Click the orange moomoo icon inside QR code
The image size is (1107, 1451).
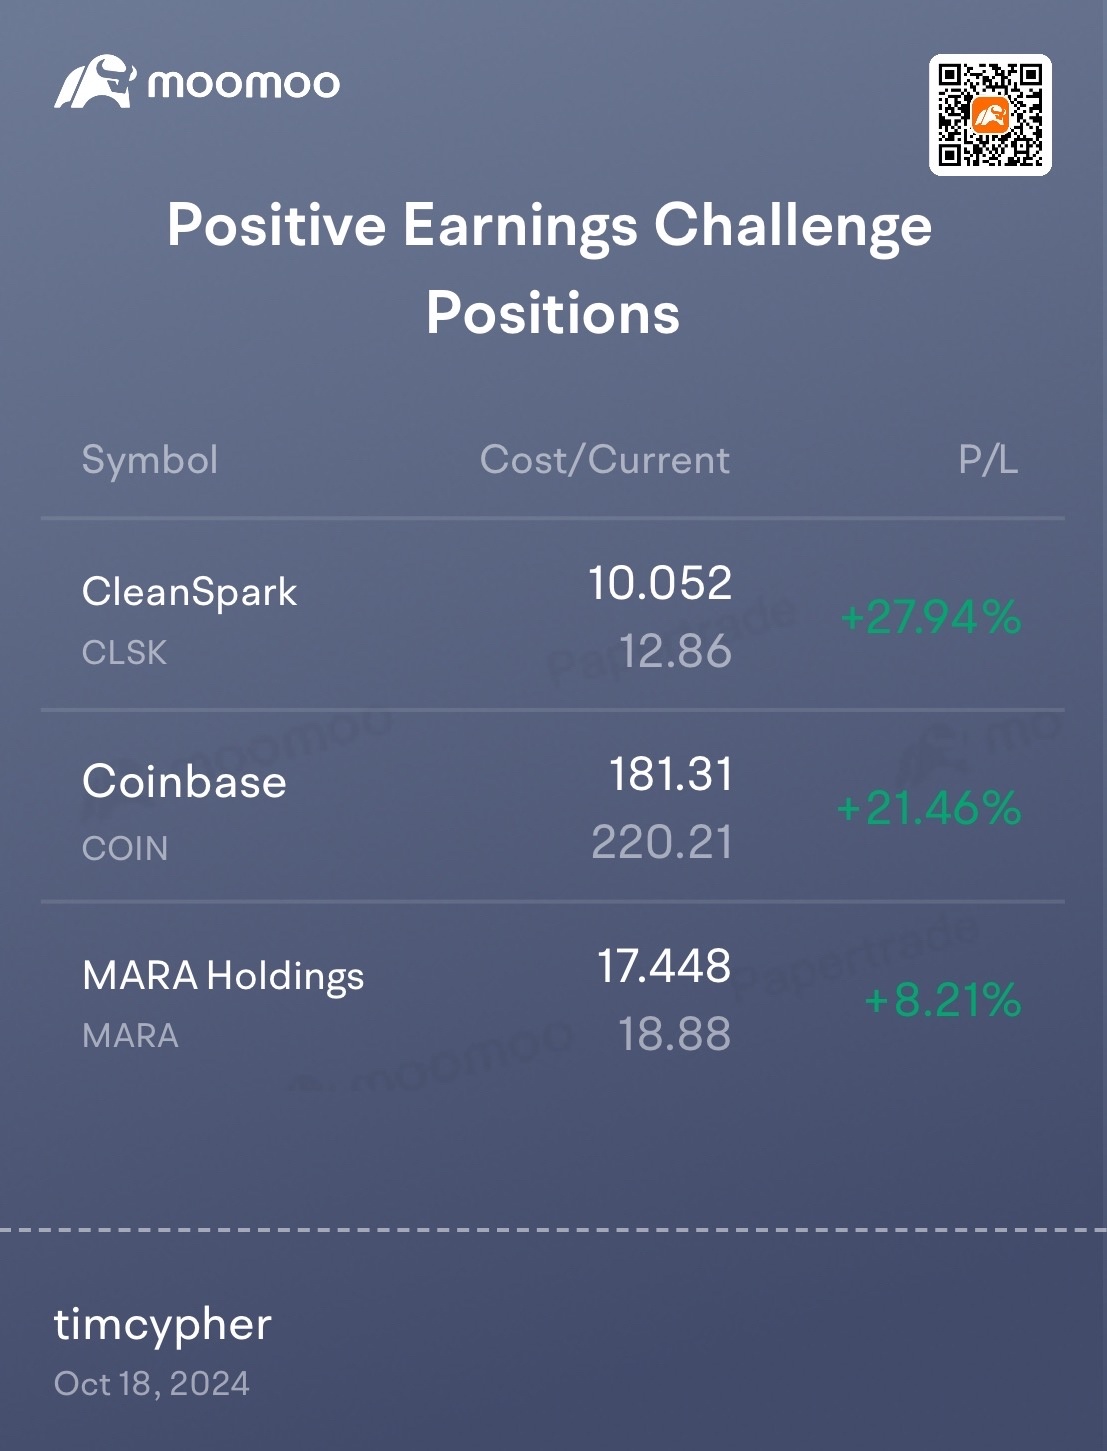990,116
